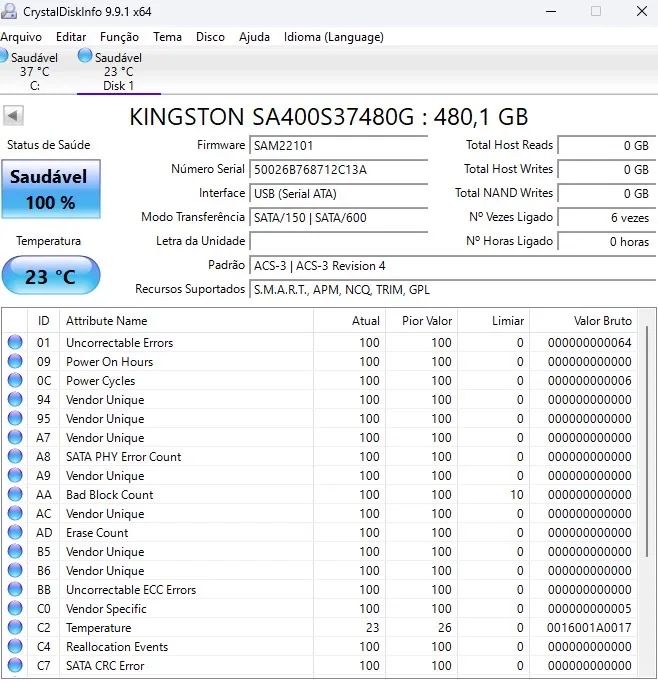Viewport: 658px width, 682px height.
Task: Click the Firmware field SAM22101
Action: (x=338, y=145)
